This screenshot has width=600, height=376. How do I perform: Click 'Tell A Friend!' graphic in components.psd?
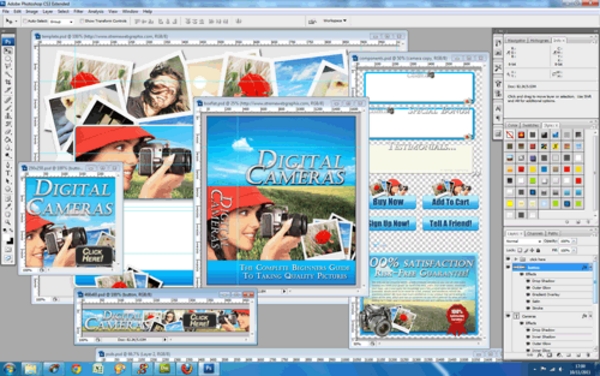coord(450,224)
